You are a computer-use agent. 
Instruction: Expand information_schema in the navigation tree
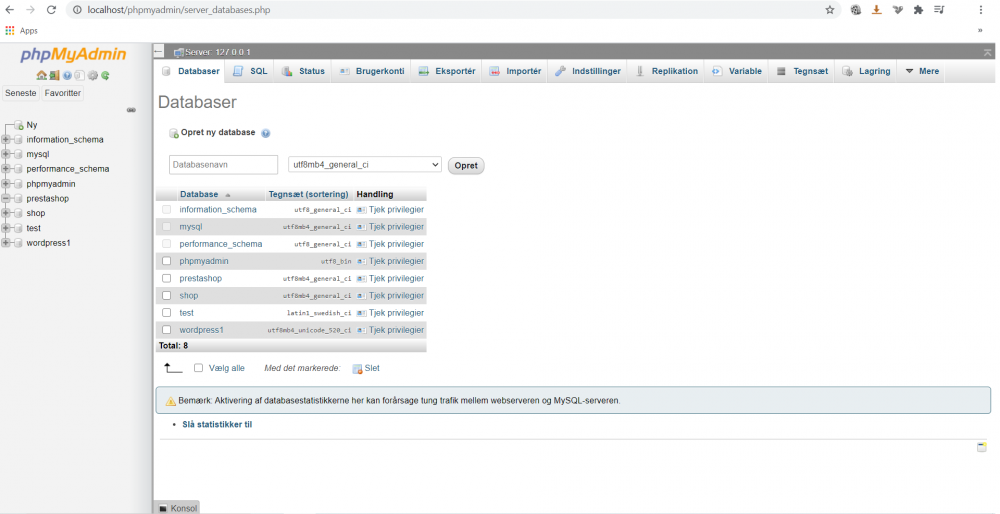[6, 140]
